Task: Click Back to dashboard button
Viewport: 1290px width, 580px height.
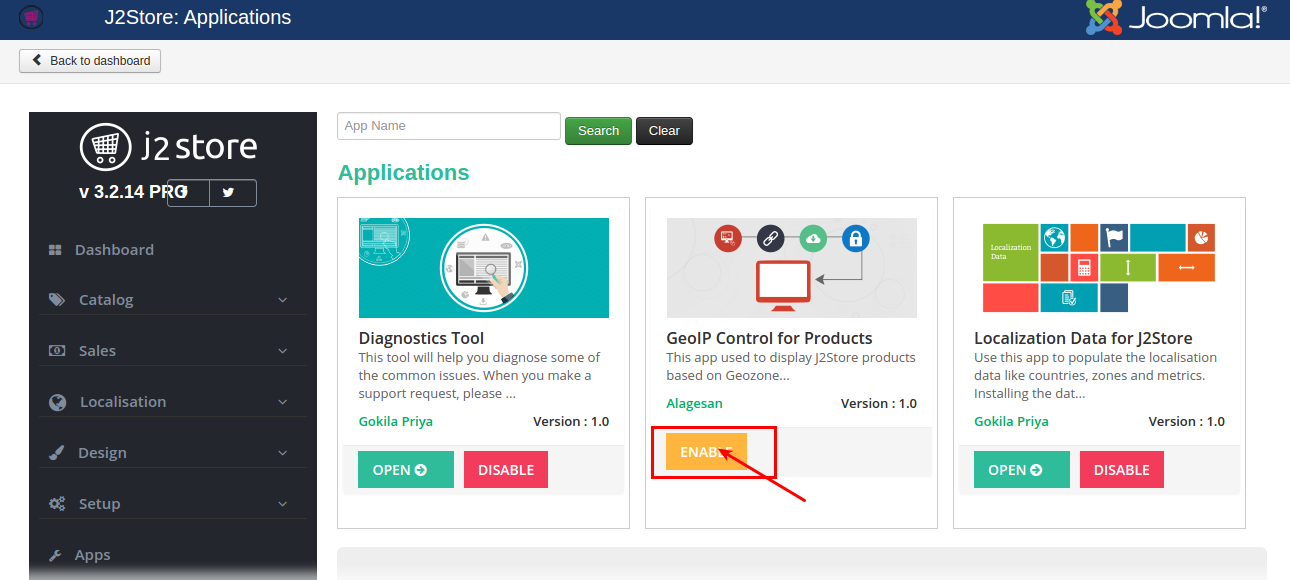Action: (x=90, y=61)
